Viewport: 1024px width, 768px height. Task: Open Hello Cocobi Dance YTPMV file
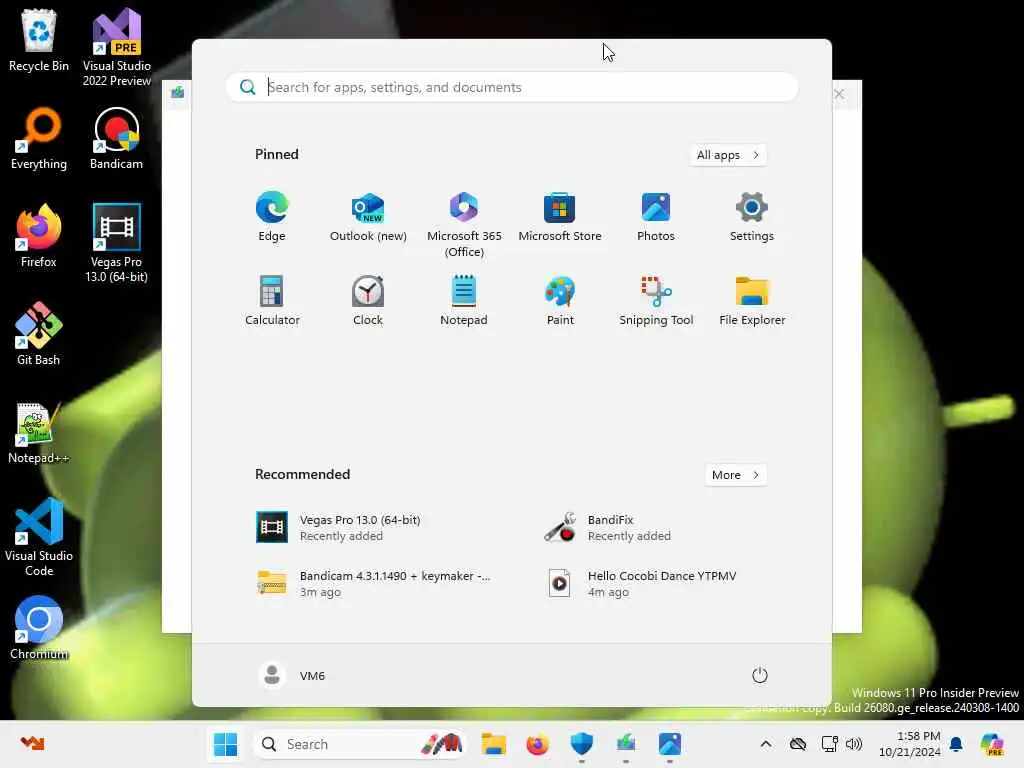pyautogui.click(x=653, y=583)
